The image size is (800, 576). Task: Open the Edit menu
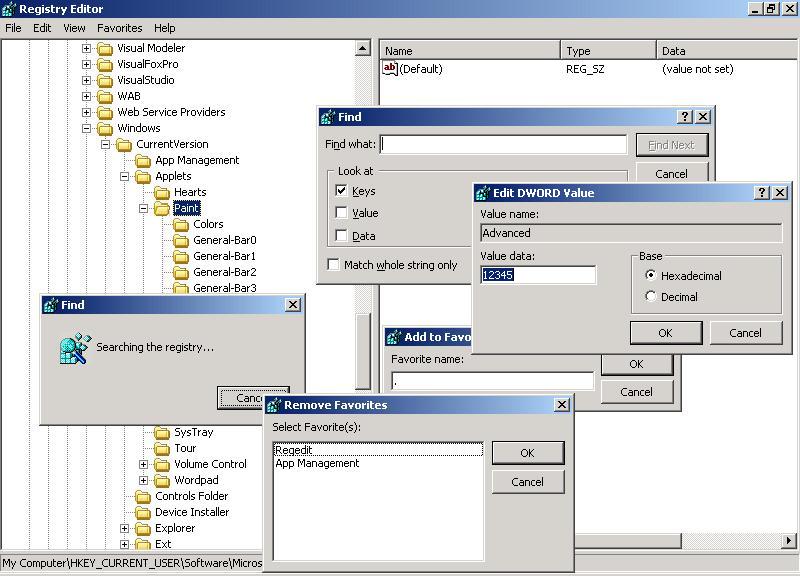click(42, 28)
